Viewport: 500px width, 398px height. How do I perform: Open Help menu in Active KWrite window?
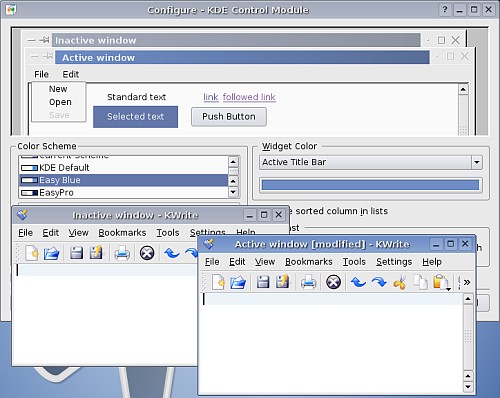click(x=432, y=262)
